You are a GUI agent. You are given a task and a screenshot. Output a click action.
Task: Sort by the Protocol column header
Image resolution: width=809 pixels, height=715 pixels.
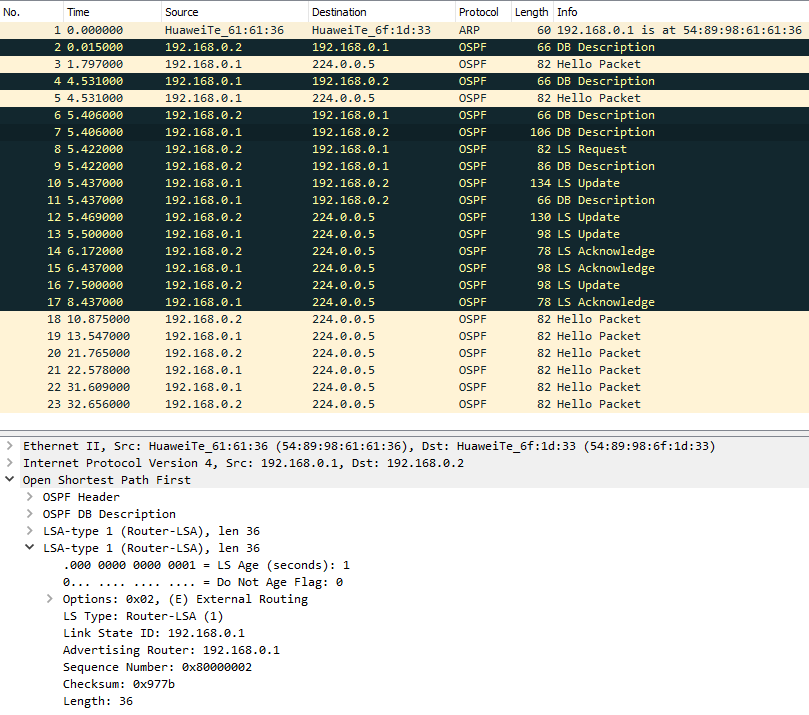coord(483,12)
